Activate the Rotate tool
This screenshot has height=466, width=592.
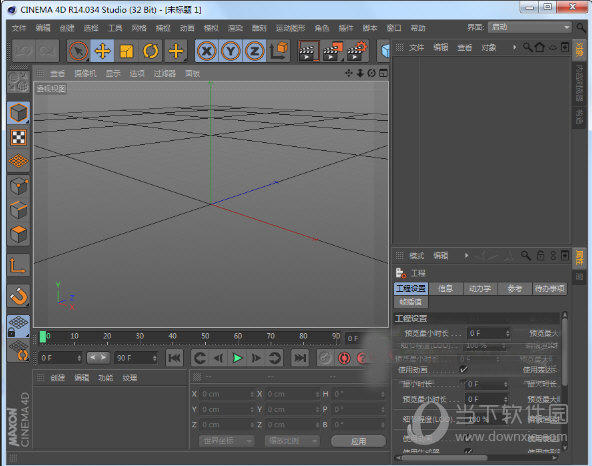(151, 51)
